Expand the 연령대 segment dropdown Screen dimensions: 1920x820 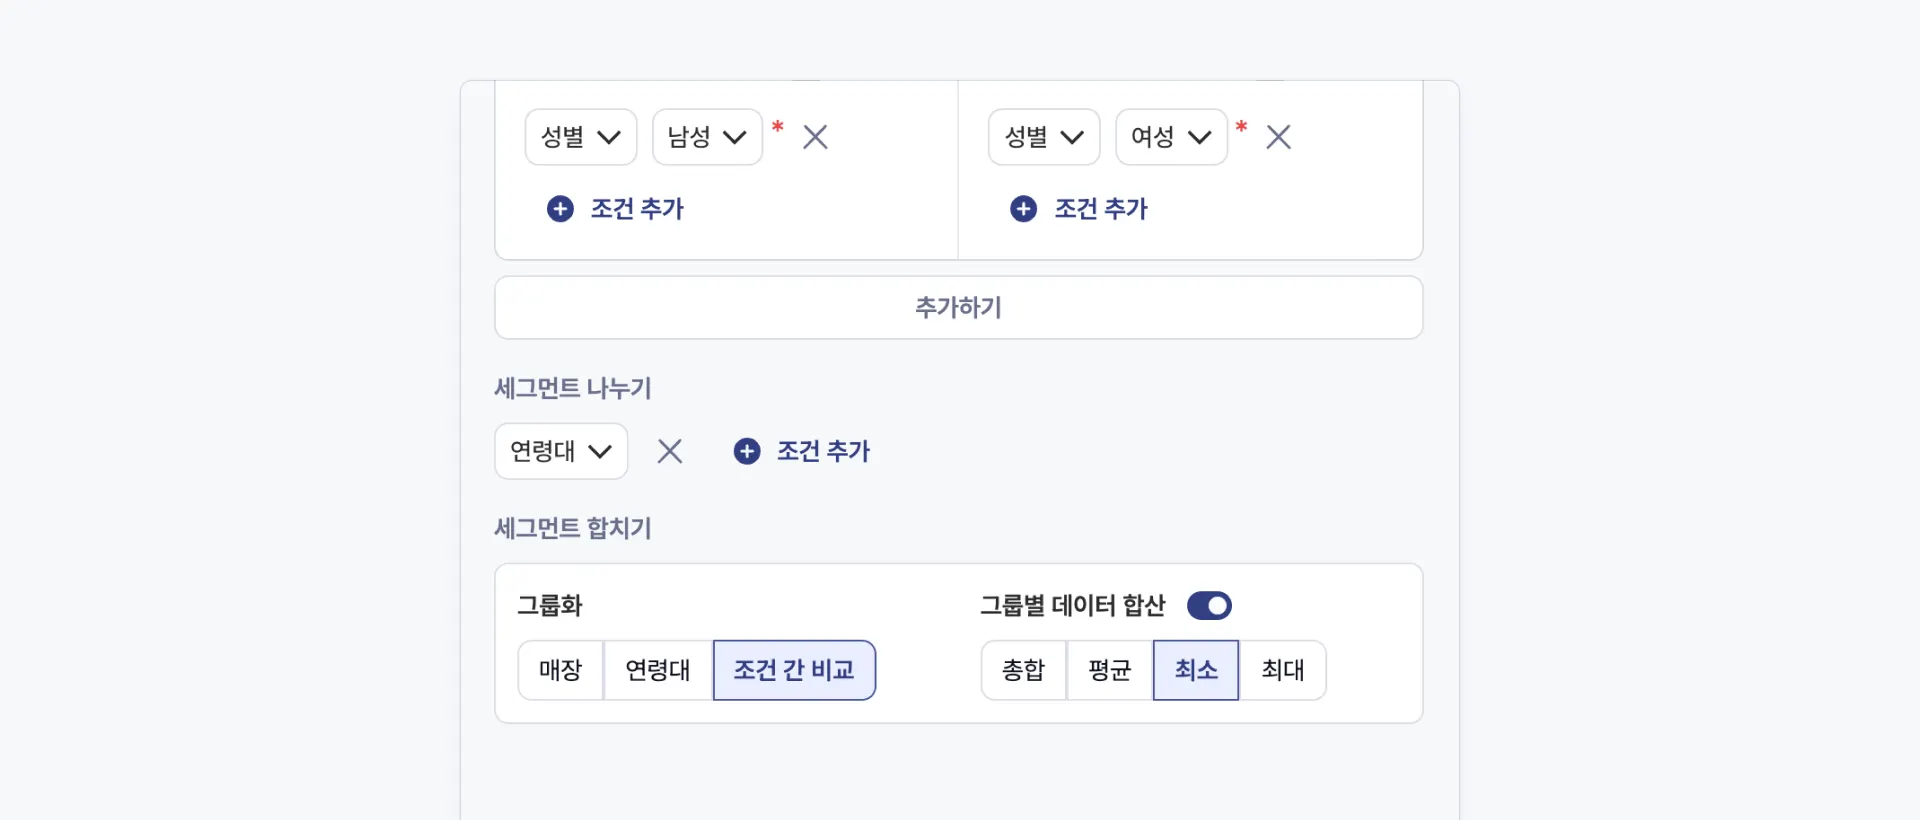click(x=561, y=451)
